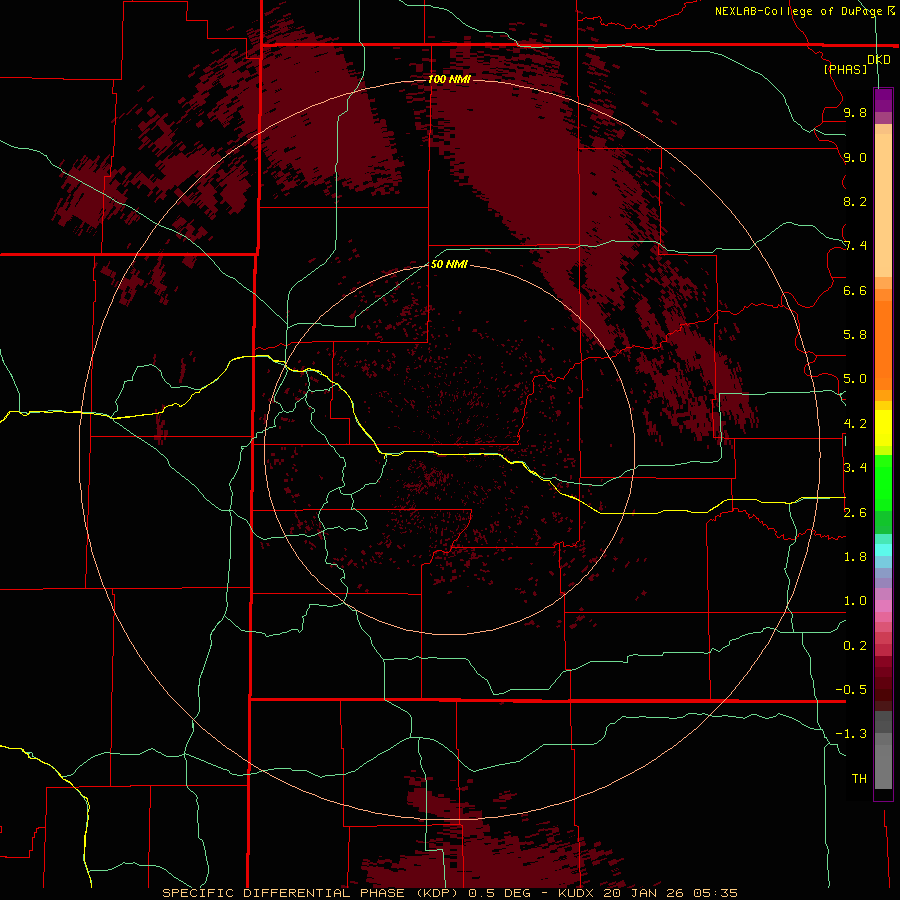This screenshot has height=900, width=900.
Task: Click the [PHAS] units label
Action: click(845, 70)
